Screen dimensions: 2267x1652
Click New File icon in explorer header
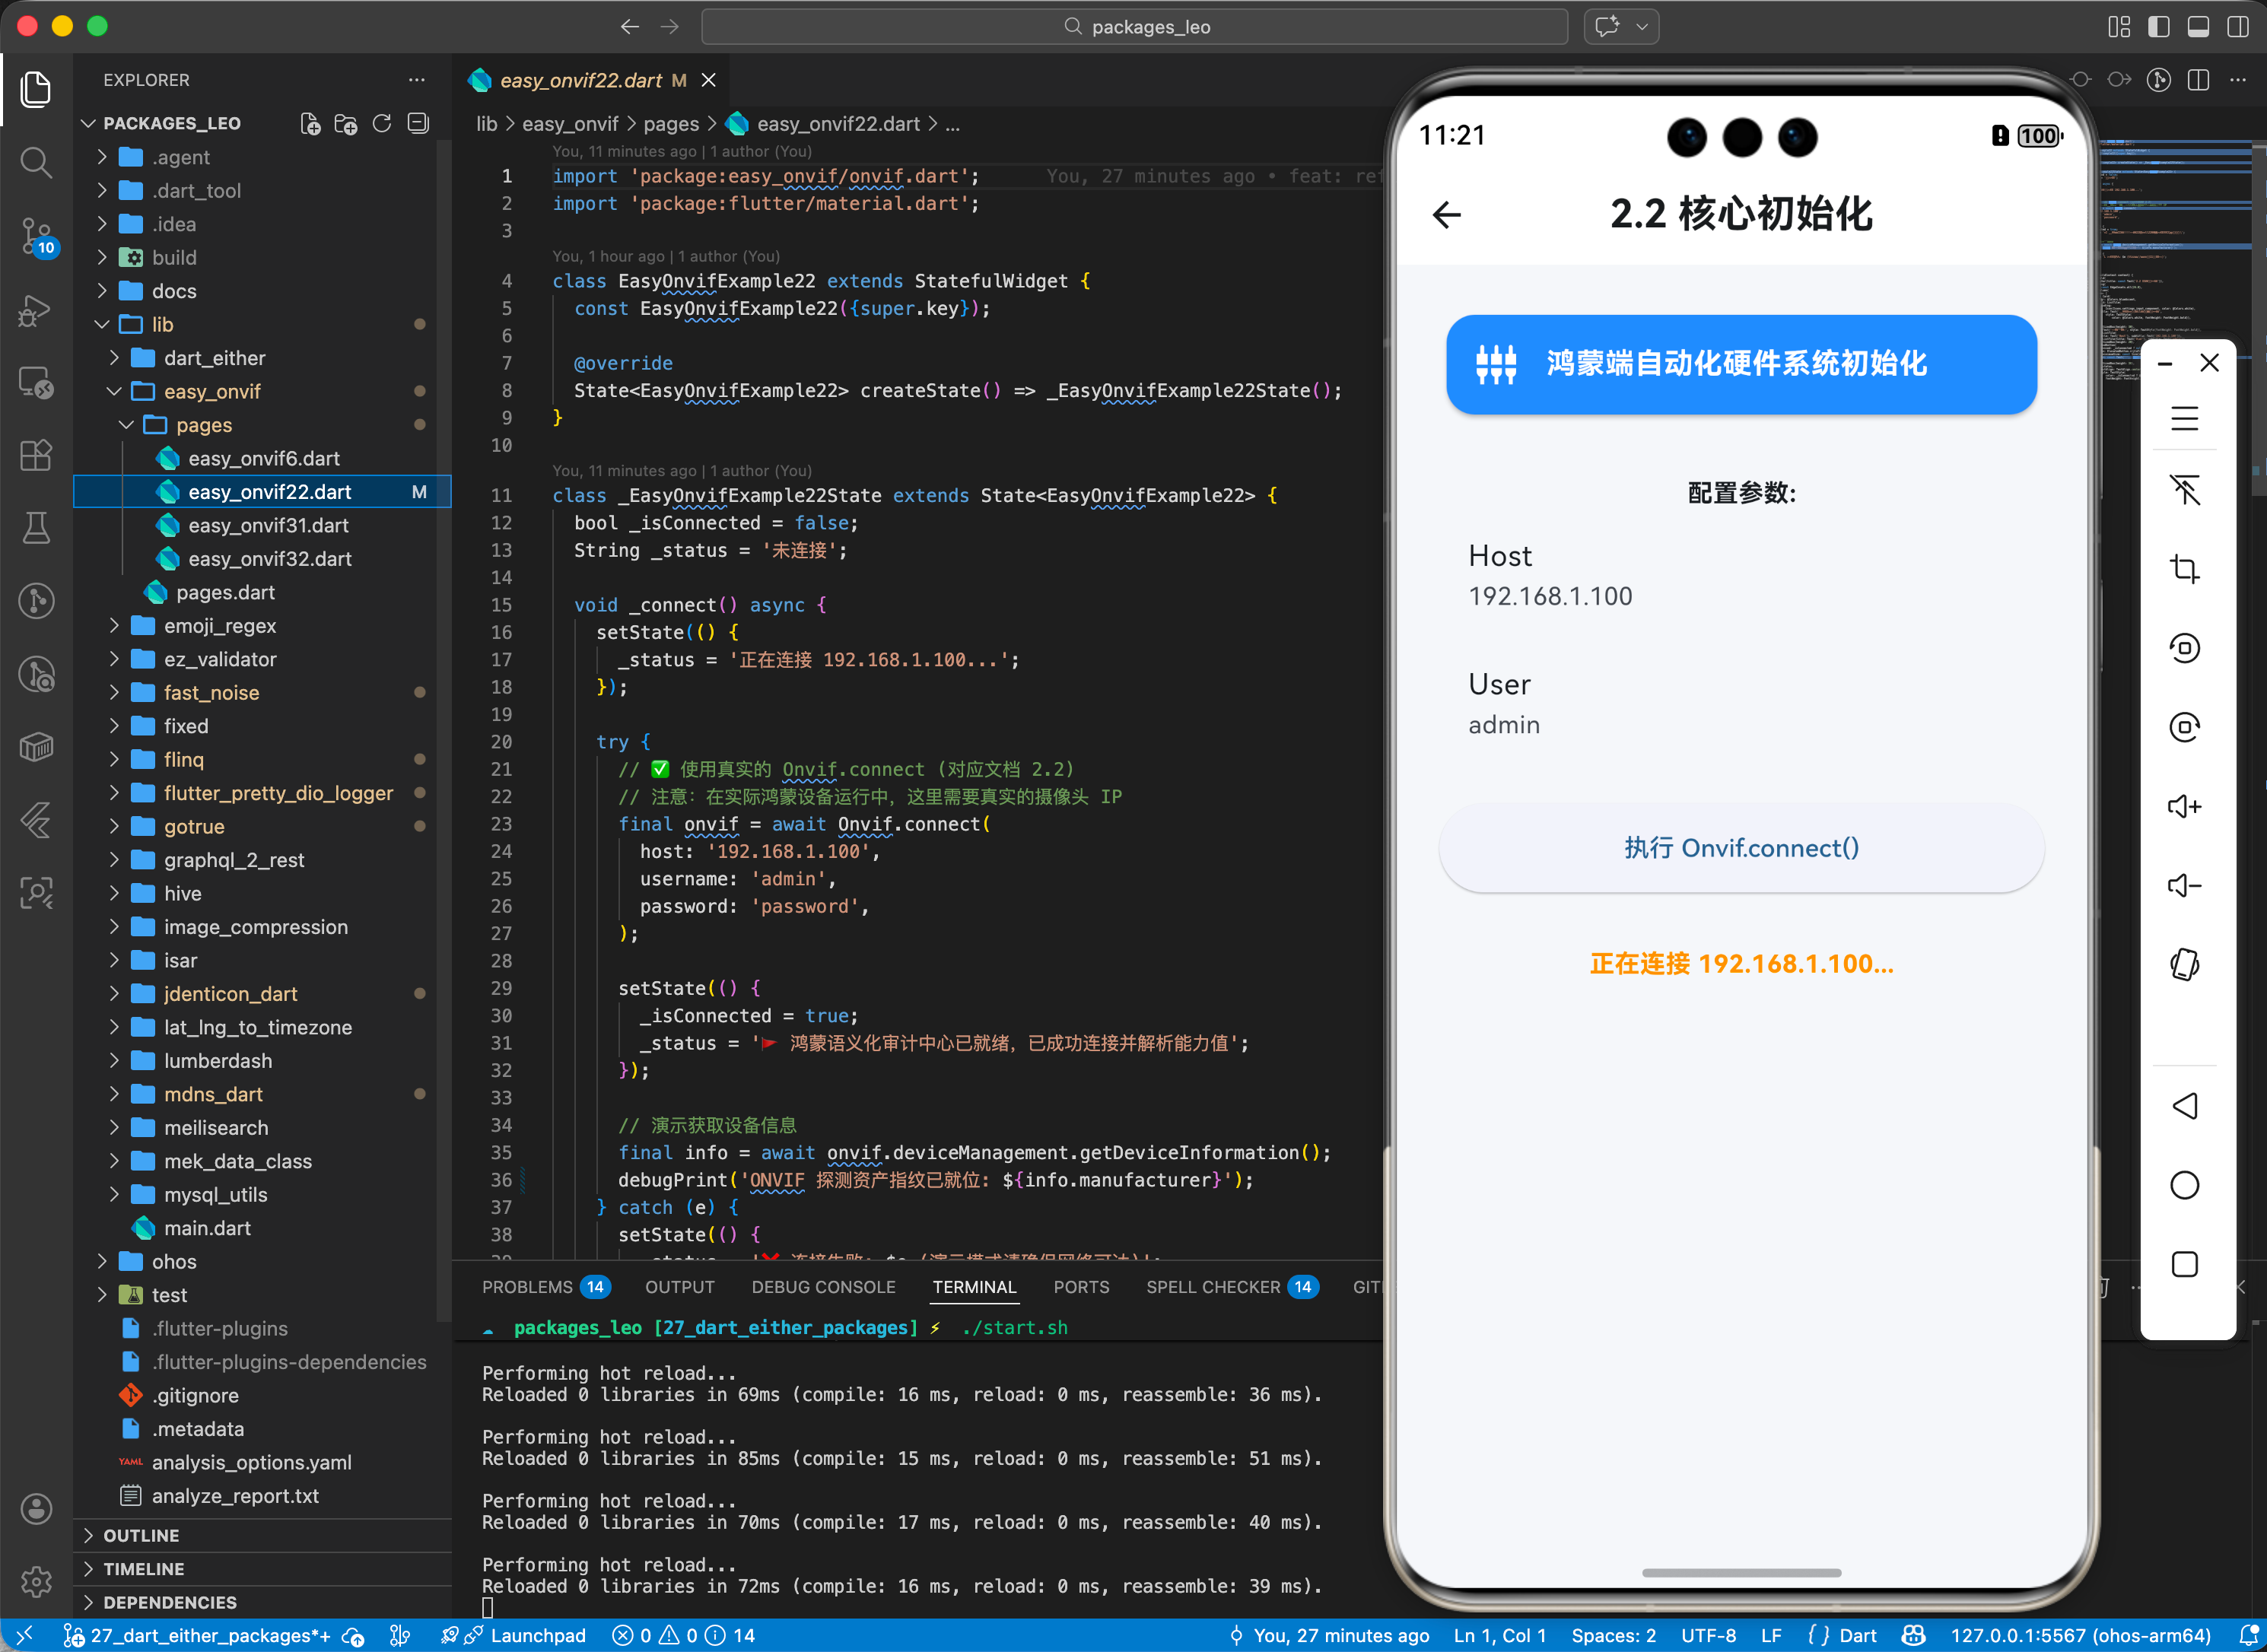click(310, 124)
